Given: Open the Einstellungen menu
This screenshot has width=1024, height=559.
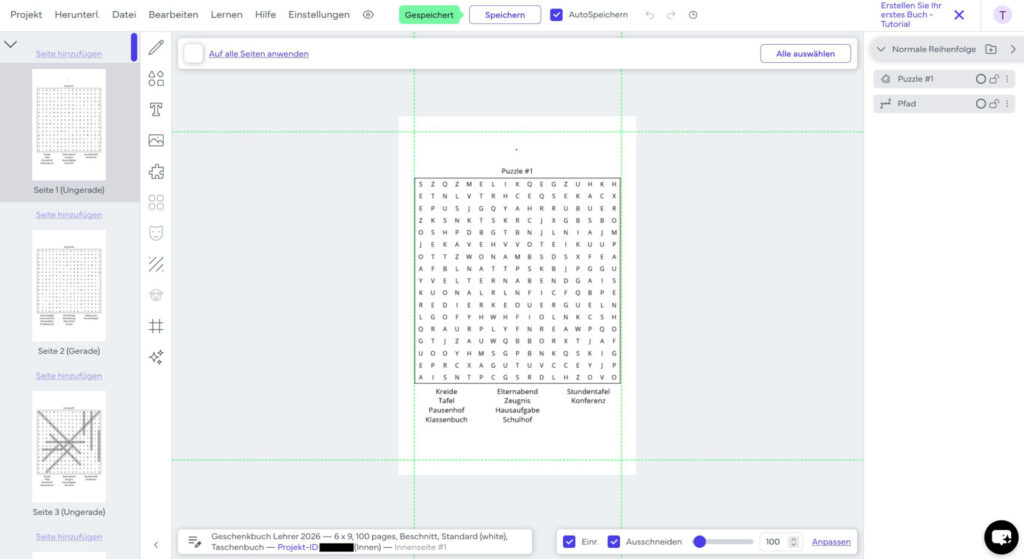Looking at the screenshot, I should pos(319,14).
